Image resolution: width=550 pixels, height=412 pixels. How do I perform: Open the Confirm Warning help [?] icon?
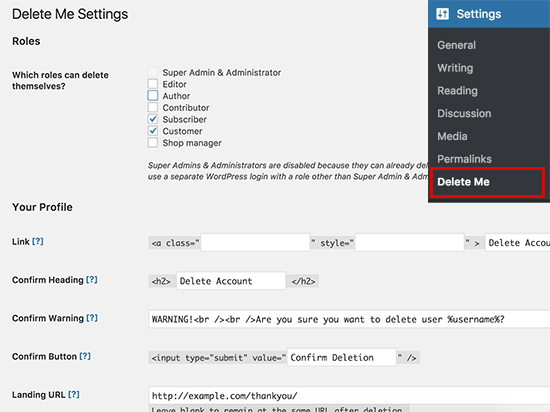[x=92, y=318]
